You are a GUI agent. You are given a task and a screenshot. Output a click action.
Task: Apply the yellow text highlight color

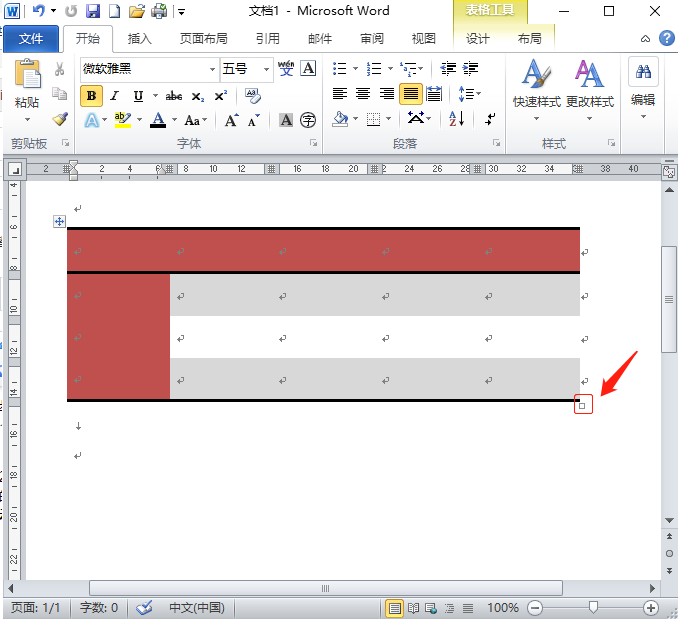(x=123, y=120)
